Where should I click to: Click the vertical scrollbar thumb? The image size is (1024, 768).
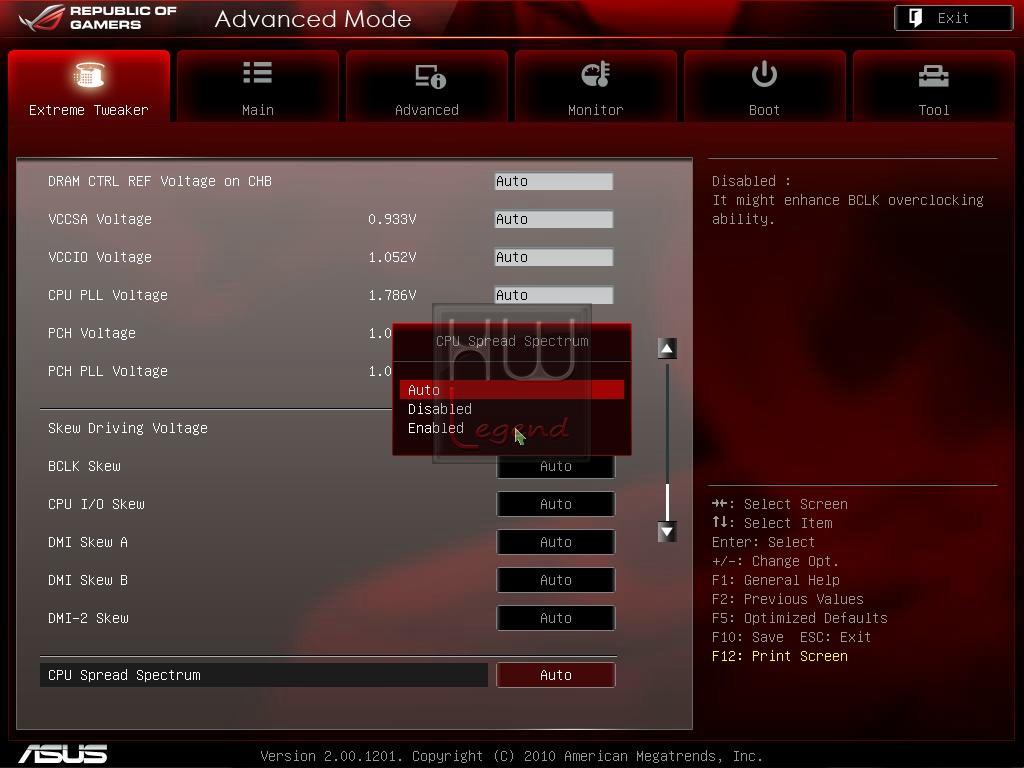click(667, 502)
